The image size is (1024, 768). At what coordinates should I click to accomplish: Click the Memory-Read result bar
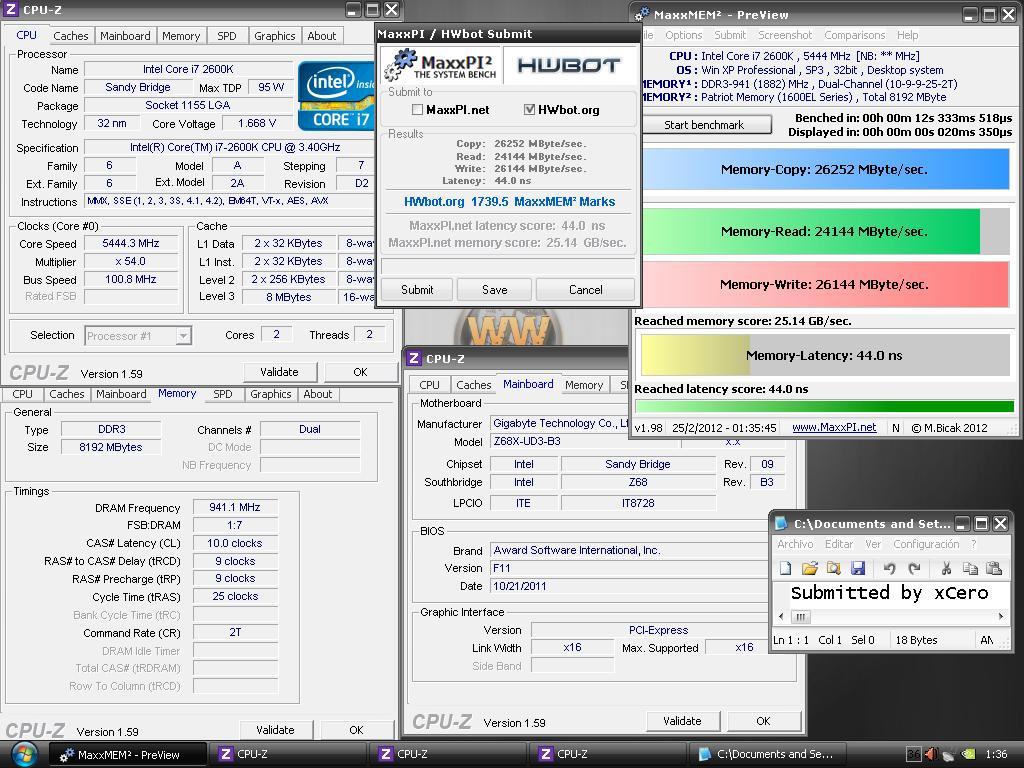coord(824,231)
